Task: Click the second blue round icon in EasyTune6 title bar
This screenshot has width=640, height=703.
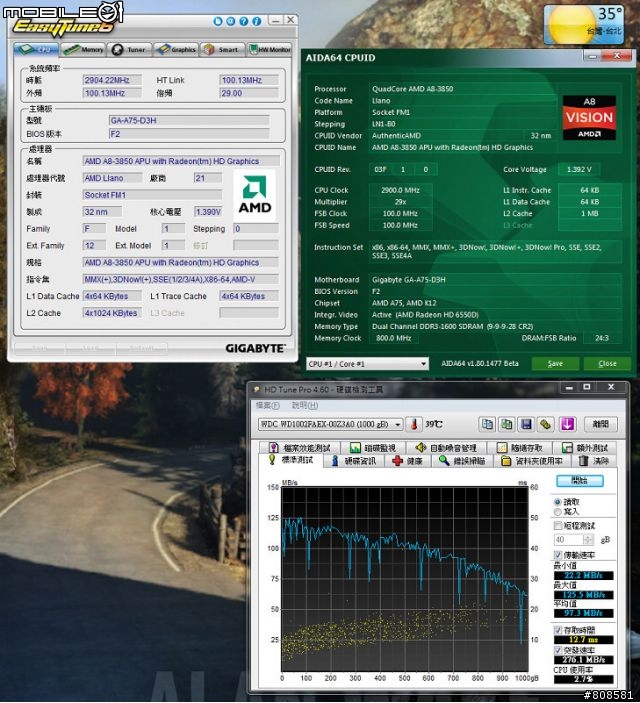Action: pos(231,21)
